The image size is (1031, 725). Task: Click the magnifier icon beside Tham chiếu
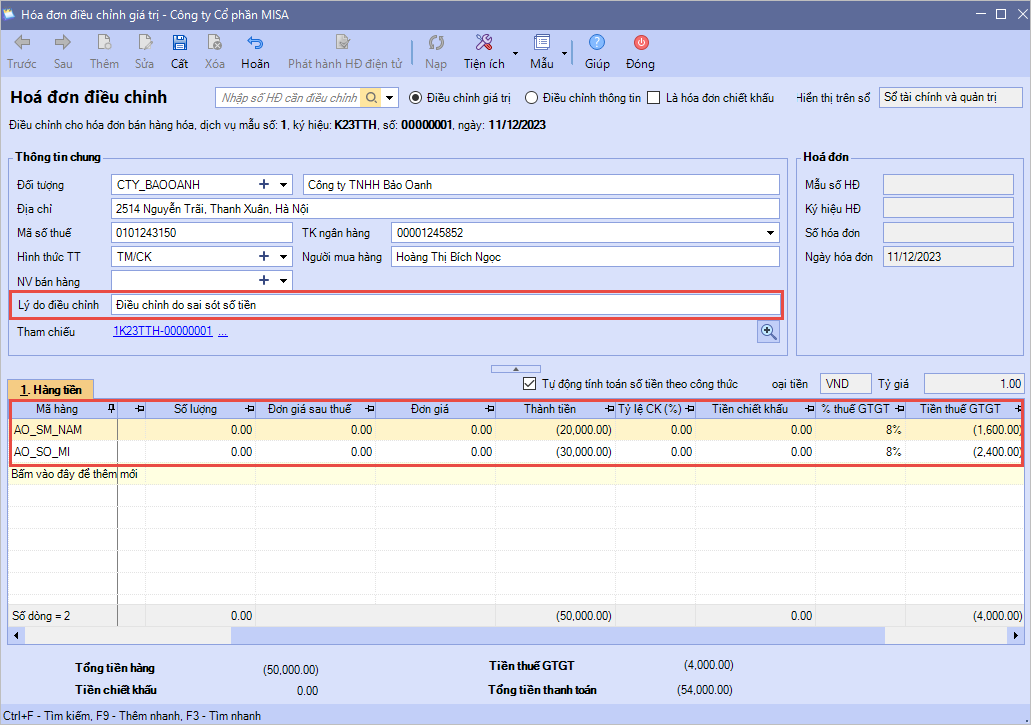pos(768,332)
